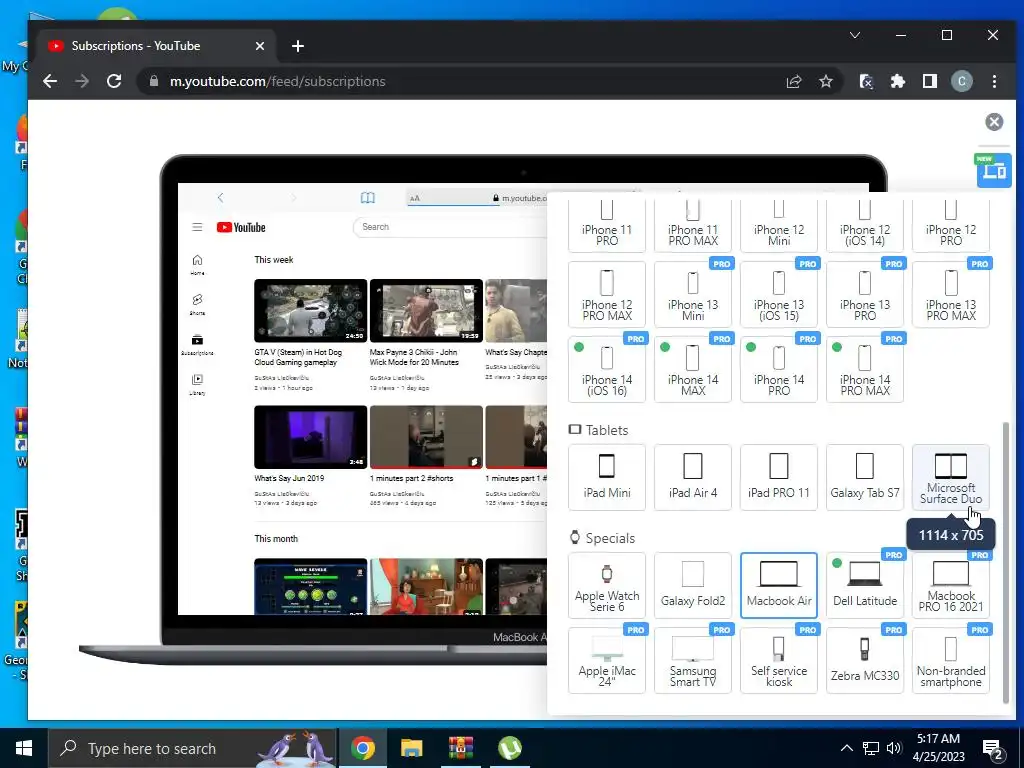Viewport: 1024px width, 768px height.
Task: Select the iPhone 11 PRO device
Action: 607,226
